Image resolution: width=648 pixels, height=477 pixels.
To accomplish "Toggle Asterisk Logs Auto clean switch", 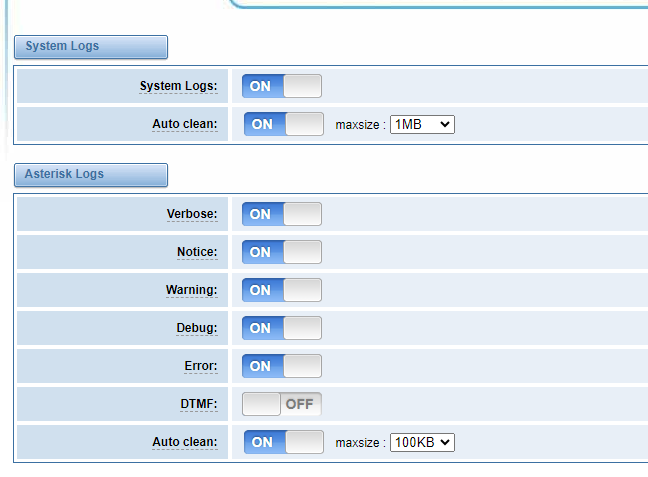I will pos(284,442).
